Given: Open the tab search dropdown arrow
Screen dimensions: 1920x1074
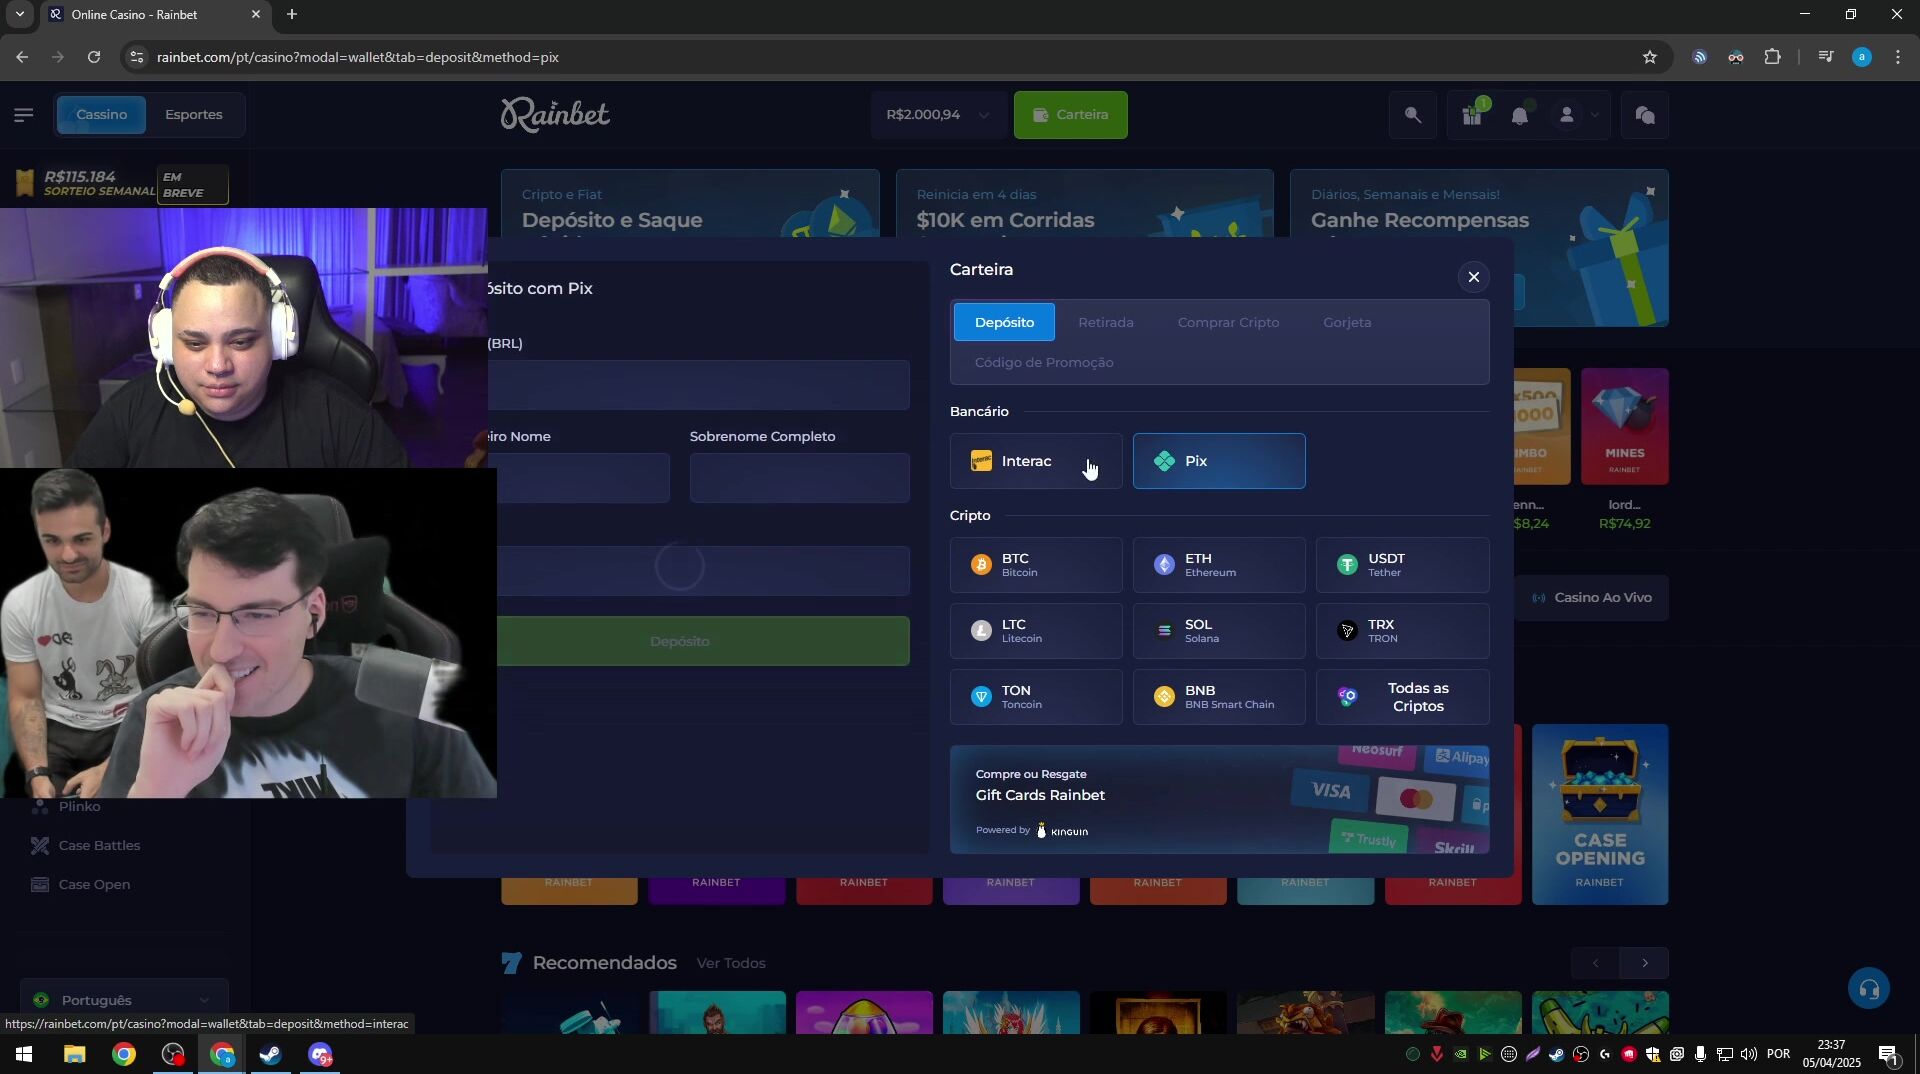Looking at the screenshot, I should click(19, 14).
